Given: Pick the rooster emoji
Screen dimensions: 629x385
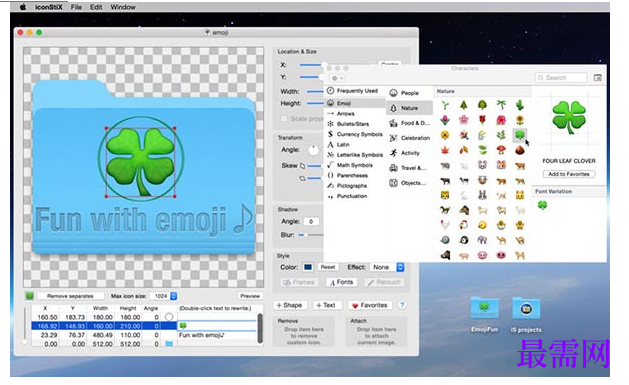Looking at the screenshot, I should pos(464,225).
